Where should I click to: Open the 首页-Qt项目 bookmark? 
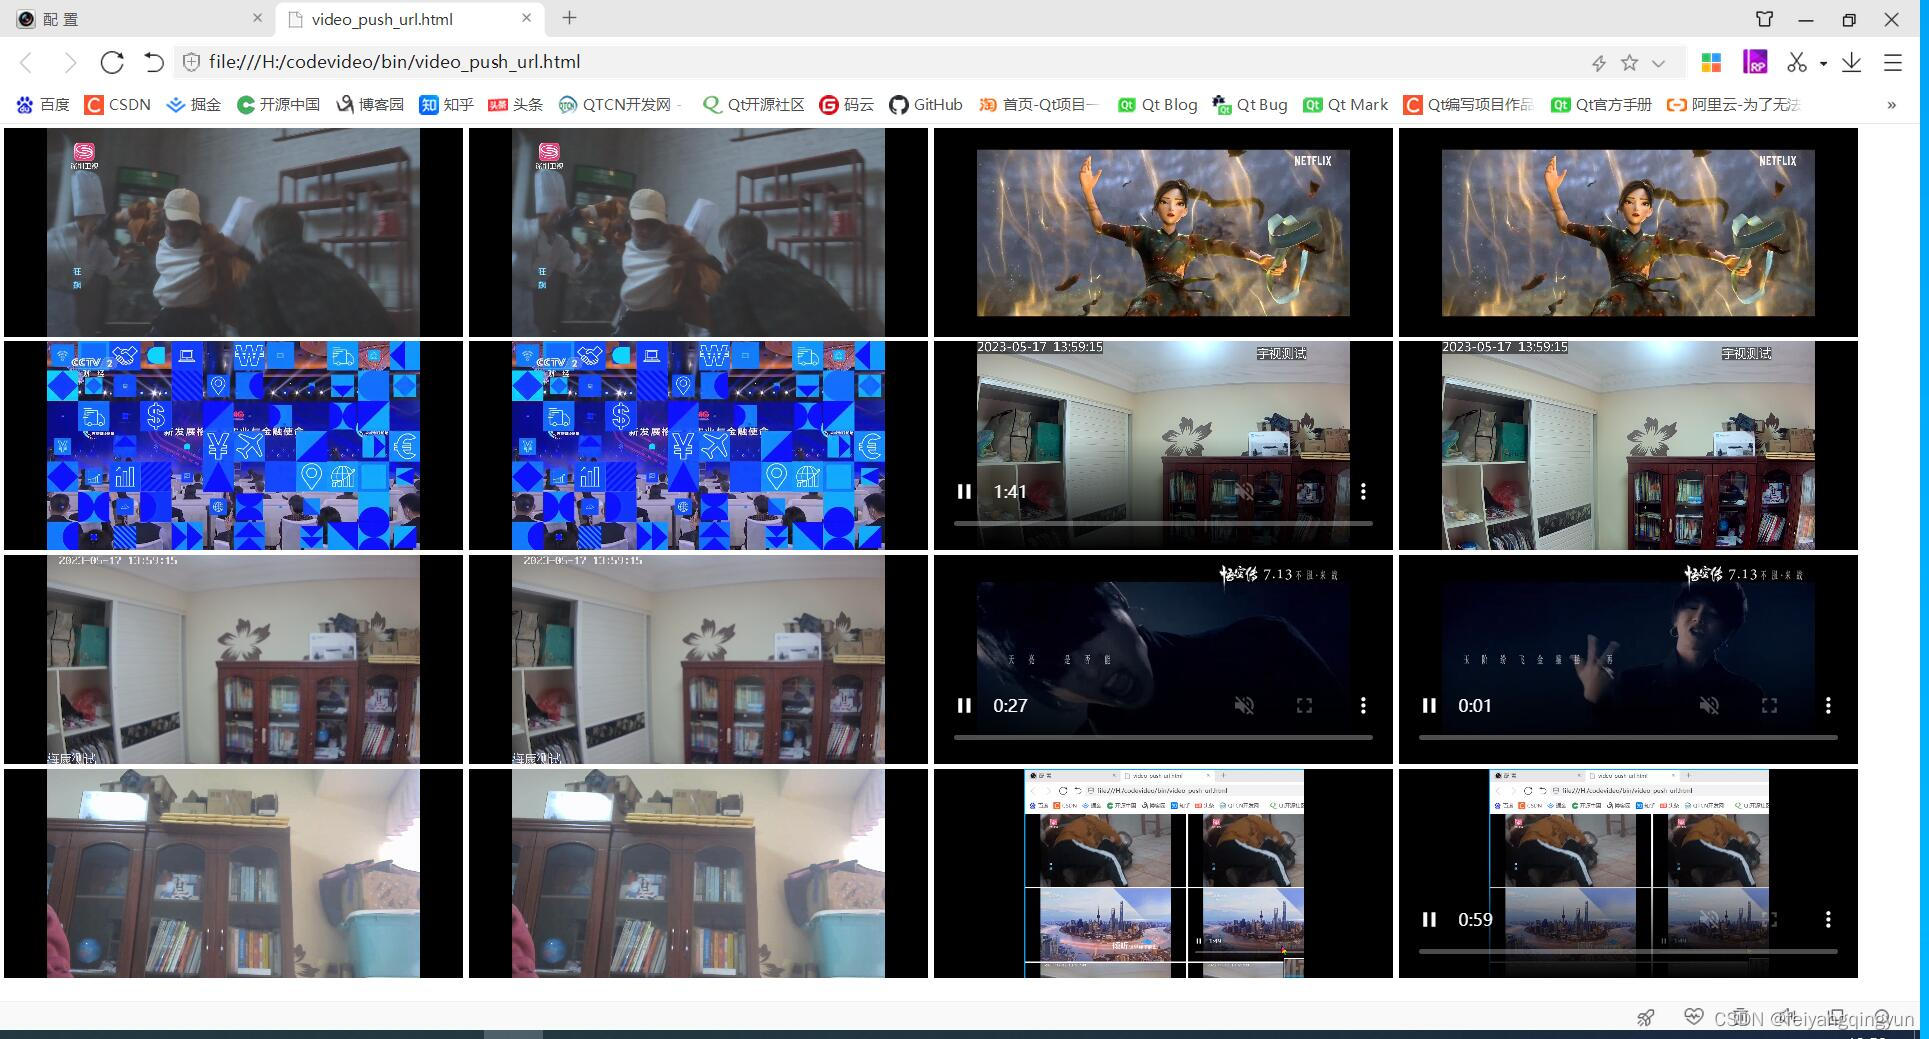point(1039,104)
